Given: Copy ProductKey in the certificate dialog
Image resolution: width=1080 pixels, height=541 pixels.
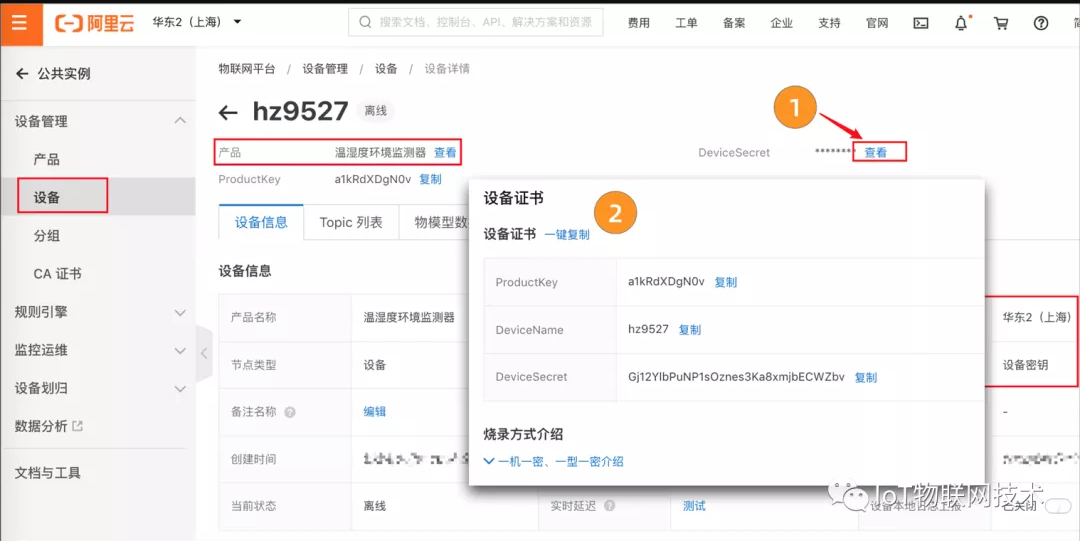Looking at the screenshot, I should coord(725,282).
